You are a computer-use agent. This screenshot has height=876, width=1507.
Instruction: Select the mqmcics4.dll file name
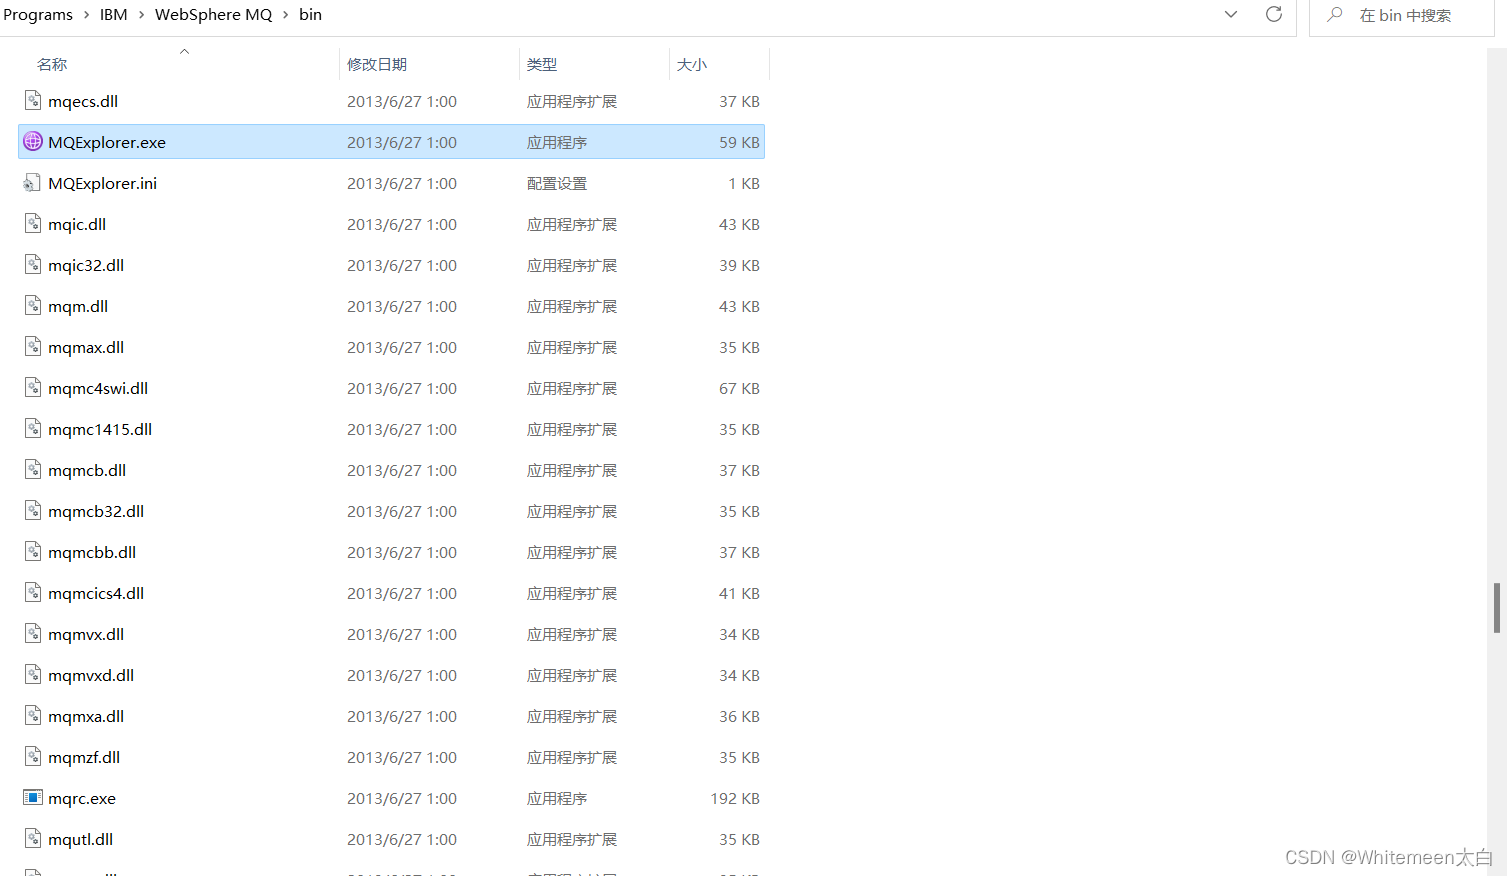(x=96, y=593)
